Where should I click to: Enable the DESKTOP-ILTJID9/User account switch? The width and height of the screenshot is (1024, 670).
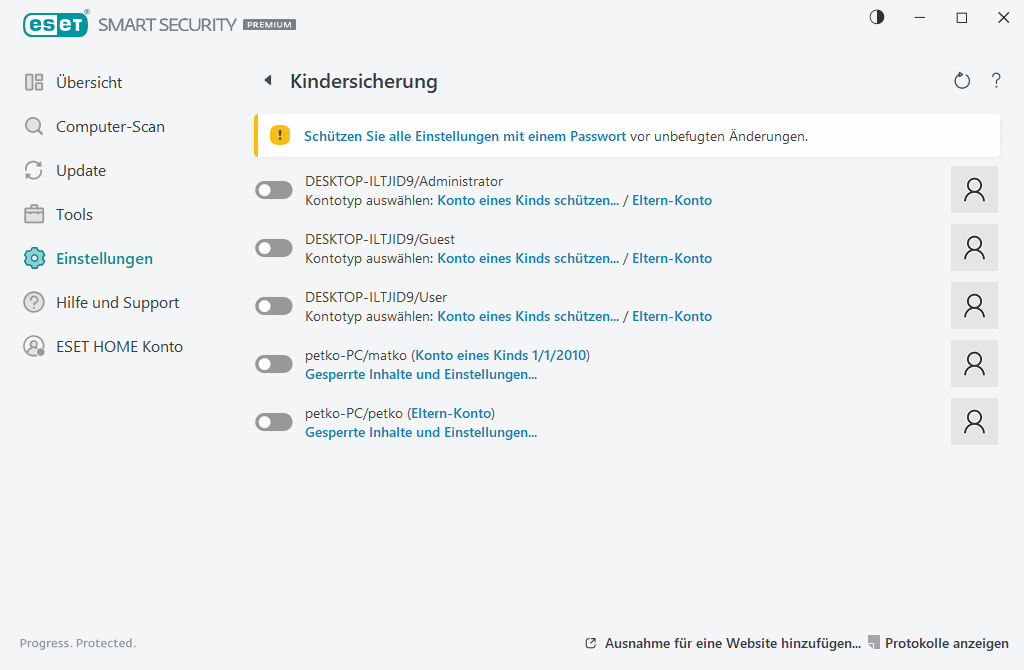click(273, 305)
